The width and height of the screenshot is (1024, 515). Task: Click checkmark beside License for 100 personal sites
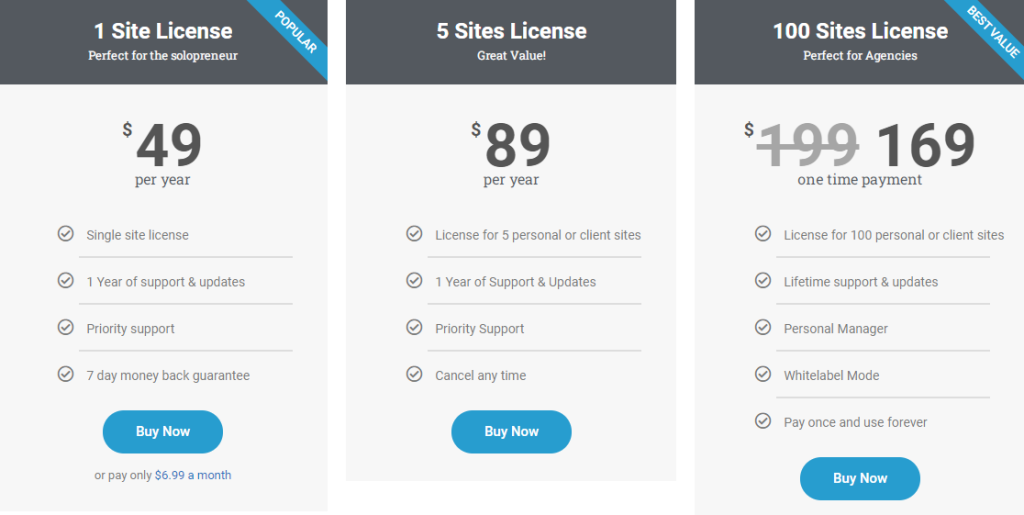tap(763, 234)
